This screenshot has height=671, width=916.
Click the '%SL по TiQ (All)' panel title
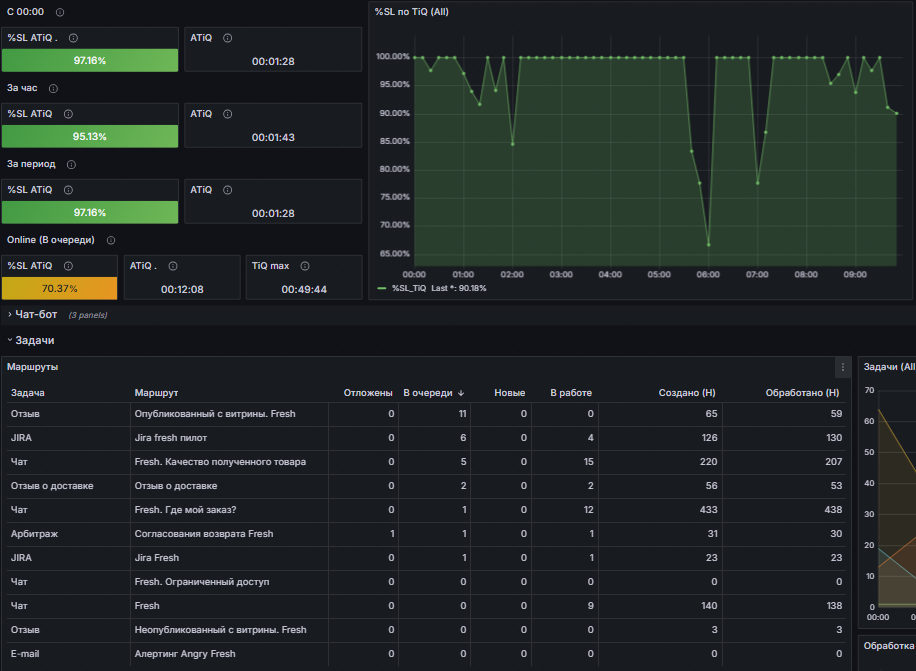[x=412, y=12]
